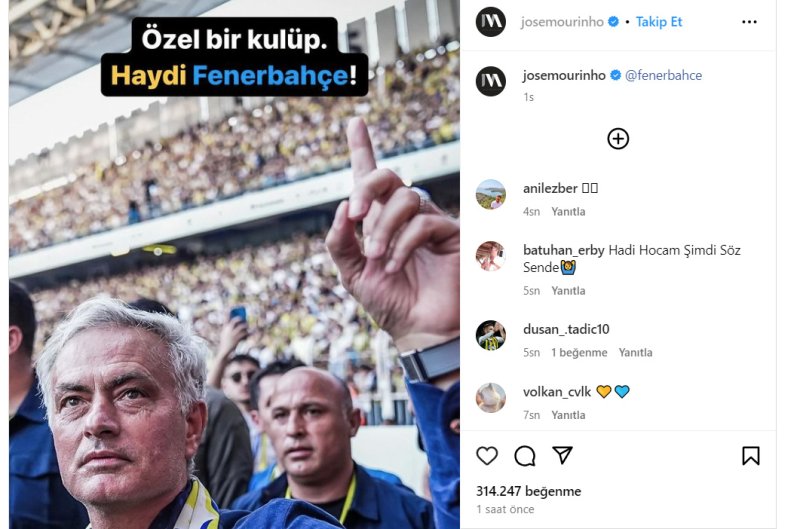800x529 pixels.
Task: Reply to volkan_cvlk's comment via Yanıtla
Action: [568, 415]
